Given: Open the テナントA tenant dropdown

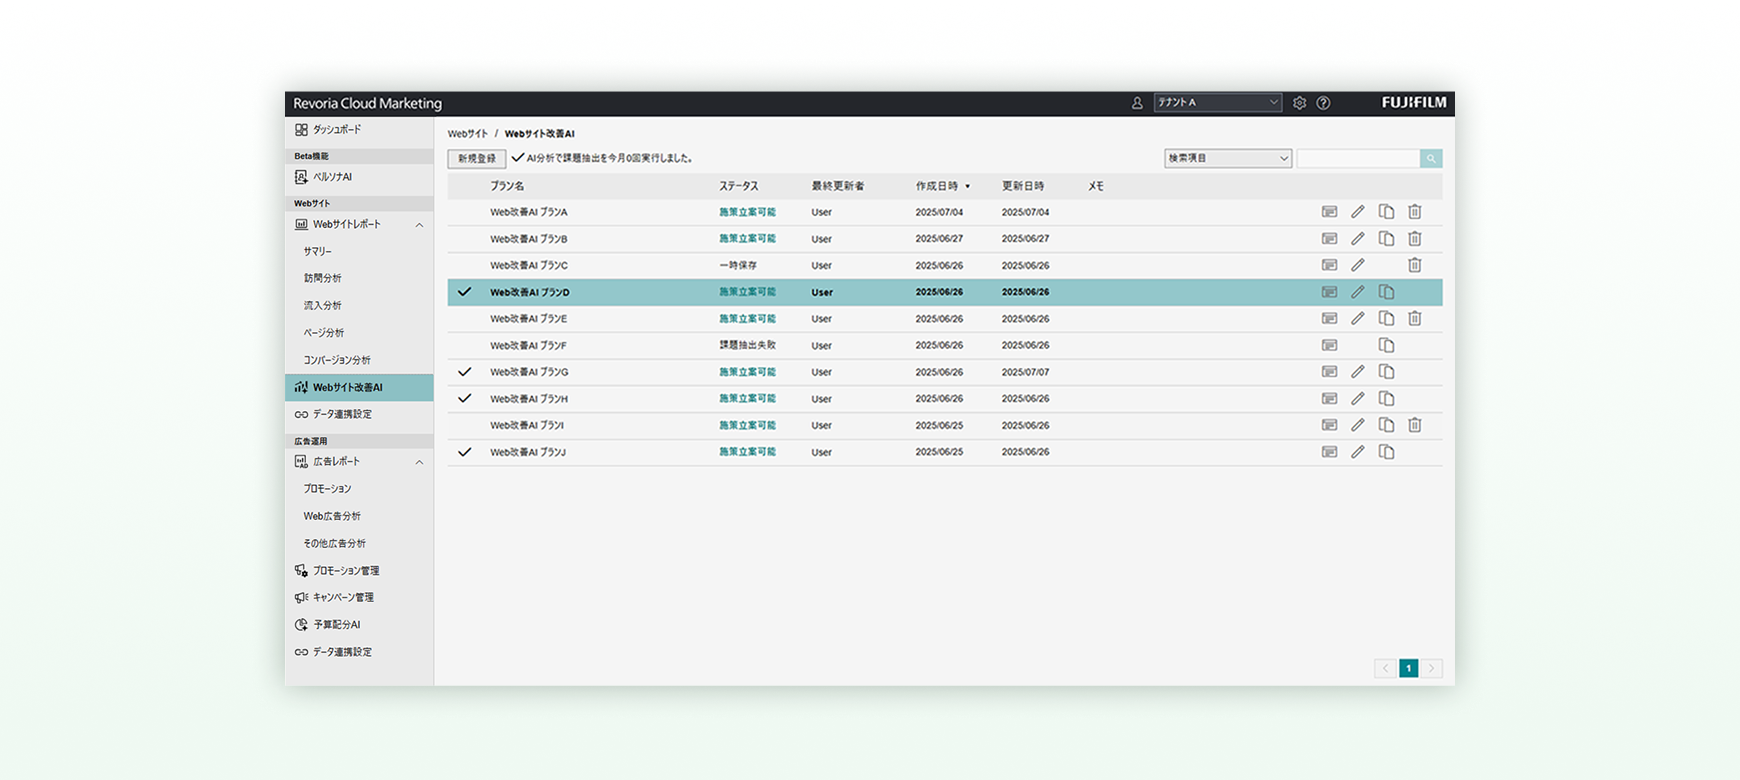Looking at the screenshot, I should pyautogui.click(x=1217, y=103).
